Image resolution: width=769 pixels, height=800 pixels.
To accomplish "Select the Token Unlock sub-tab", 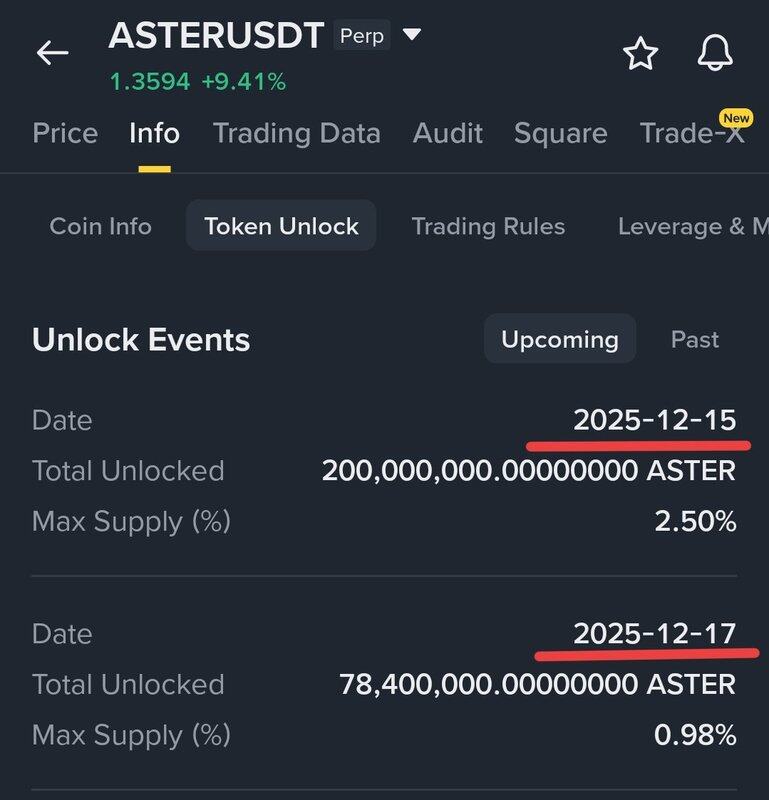I will pos(281,226).
